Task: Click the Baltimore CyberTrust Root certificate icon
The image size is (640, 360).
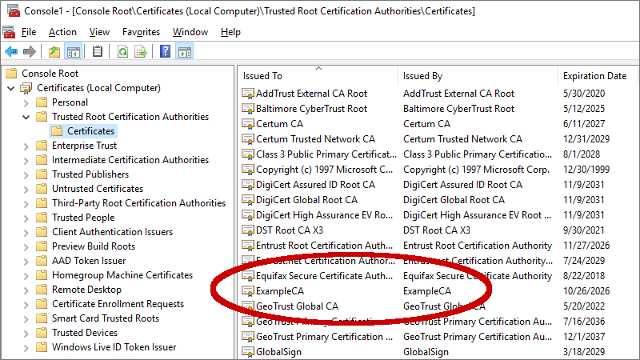Action: tap(248, 109)
